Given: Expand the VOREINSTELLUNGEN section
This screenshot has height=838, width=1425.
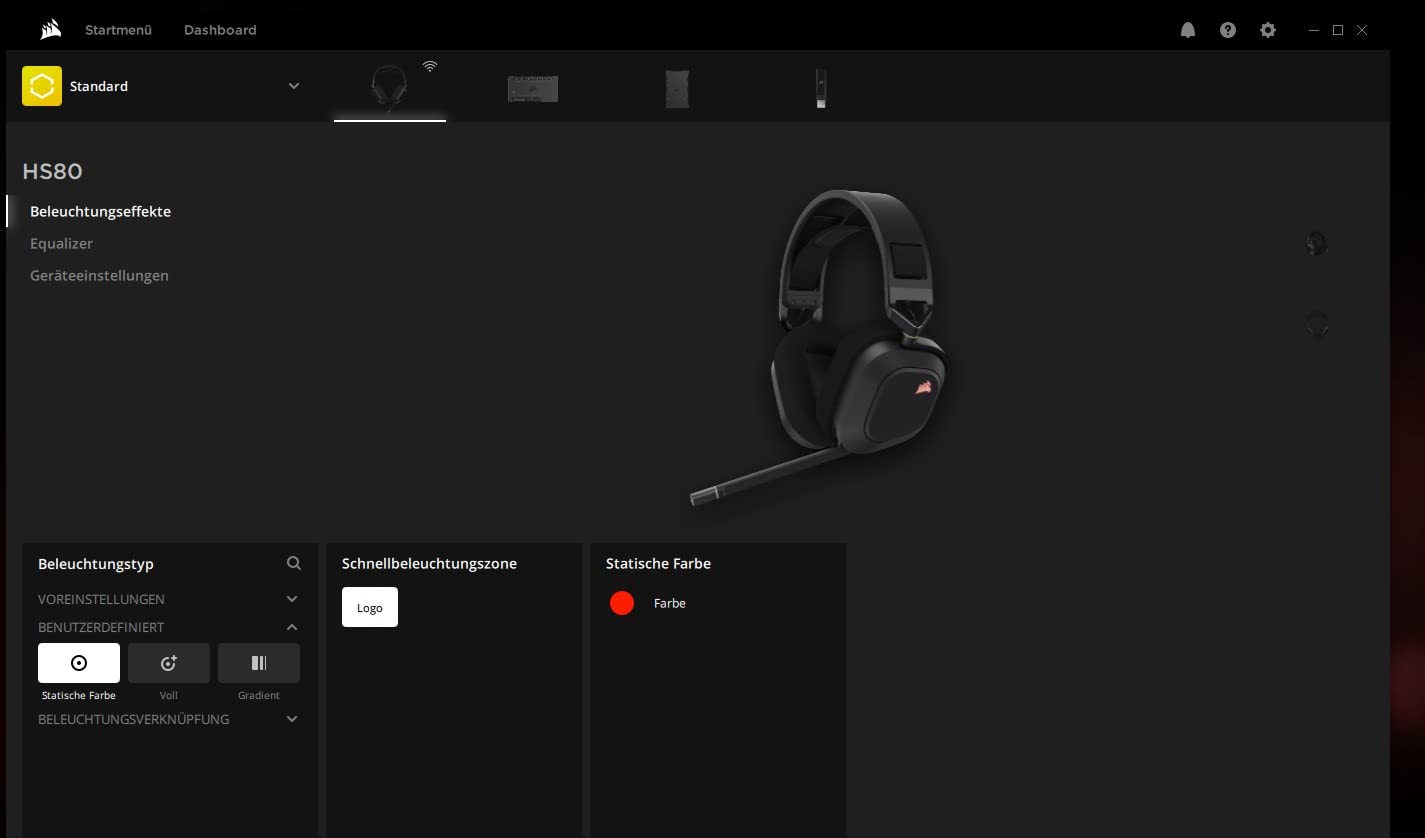Looking at the screenshot, I should click(168, 599).
